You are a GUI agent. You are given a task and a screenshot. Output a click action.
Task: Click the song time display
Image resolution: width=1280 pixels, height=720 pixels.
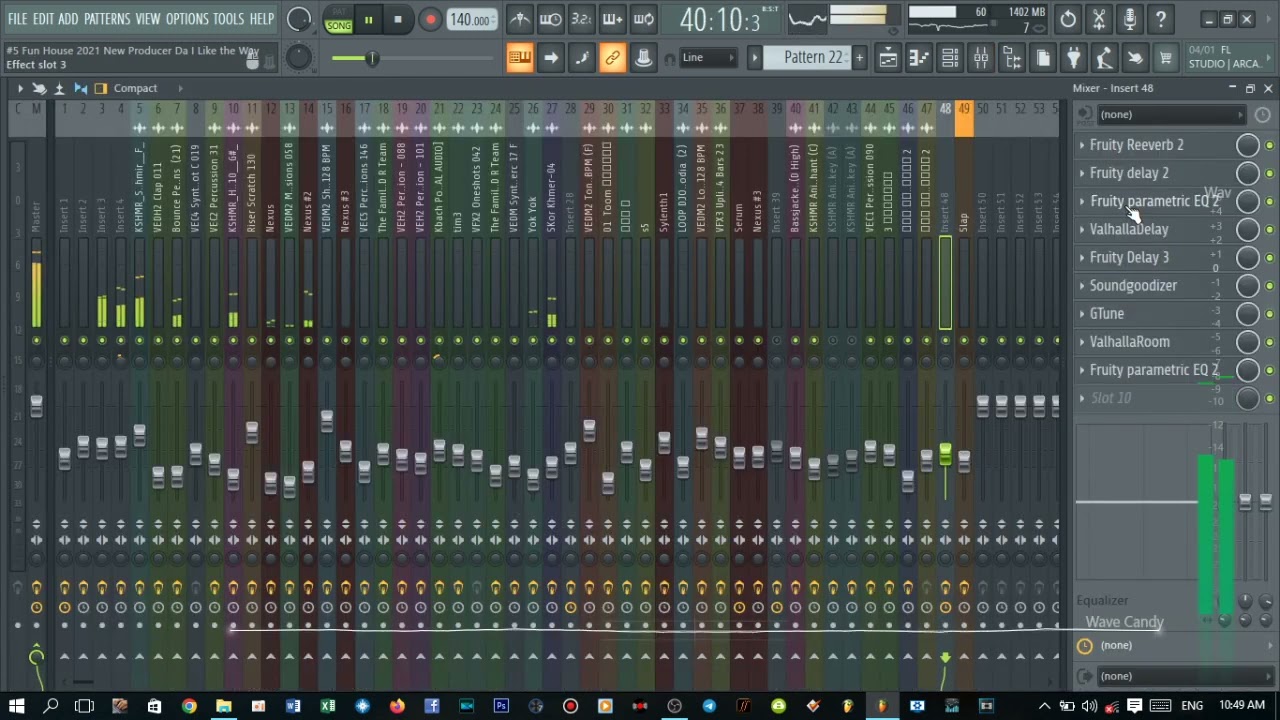pos(719,20)
